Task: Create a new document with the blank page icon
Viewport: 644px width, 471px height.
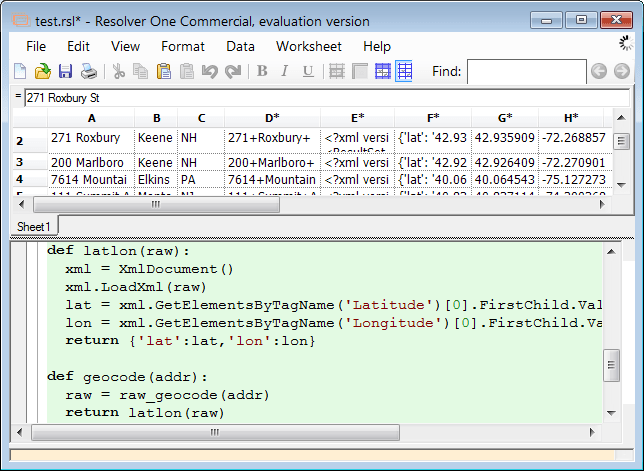Action: pos(20,71)
